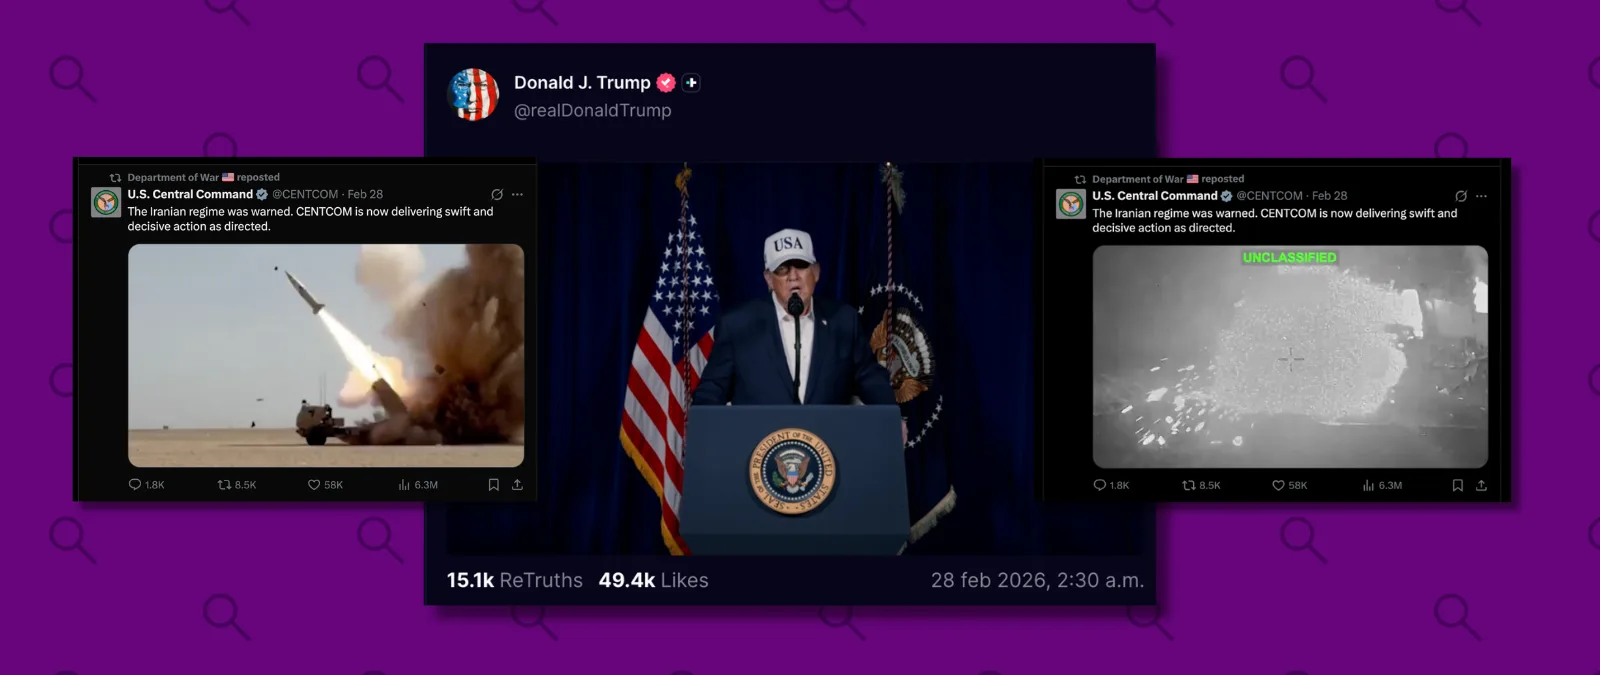Bookmark the right CENTCOM post

pyautogui.click(x=1457, y=486)
